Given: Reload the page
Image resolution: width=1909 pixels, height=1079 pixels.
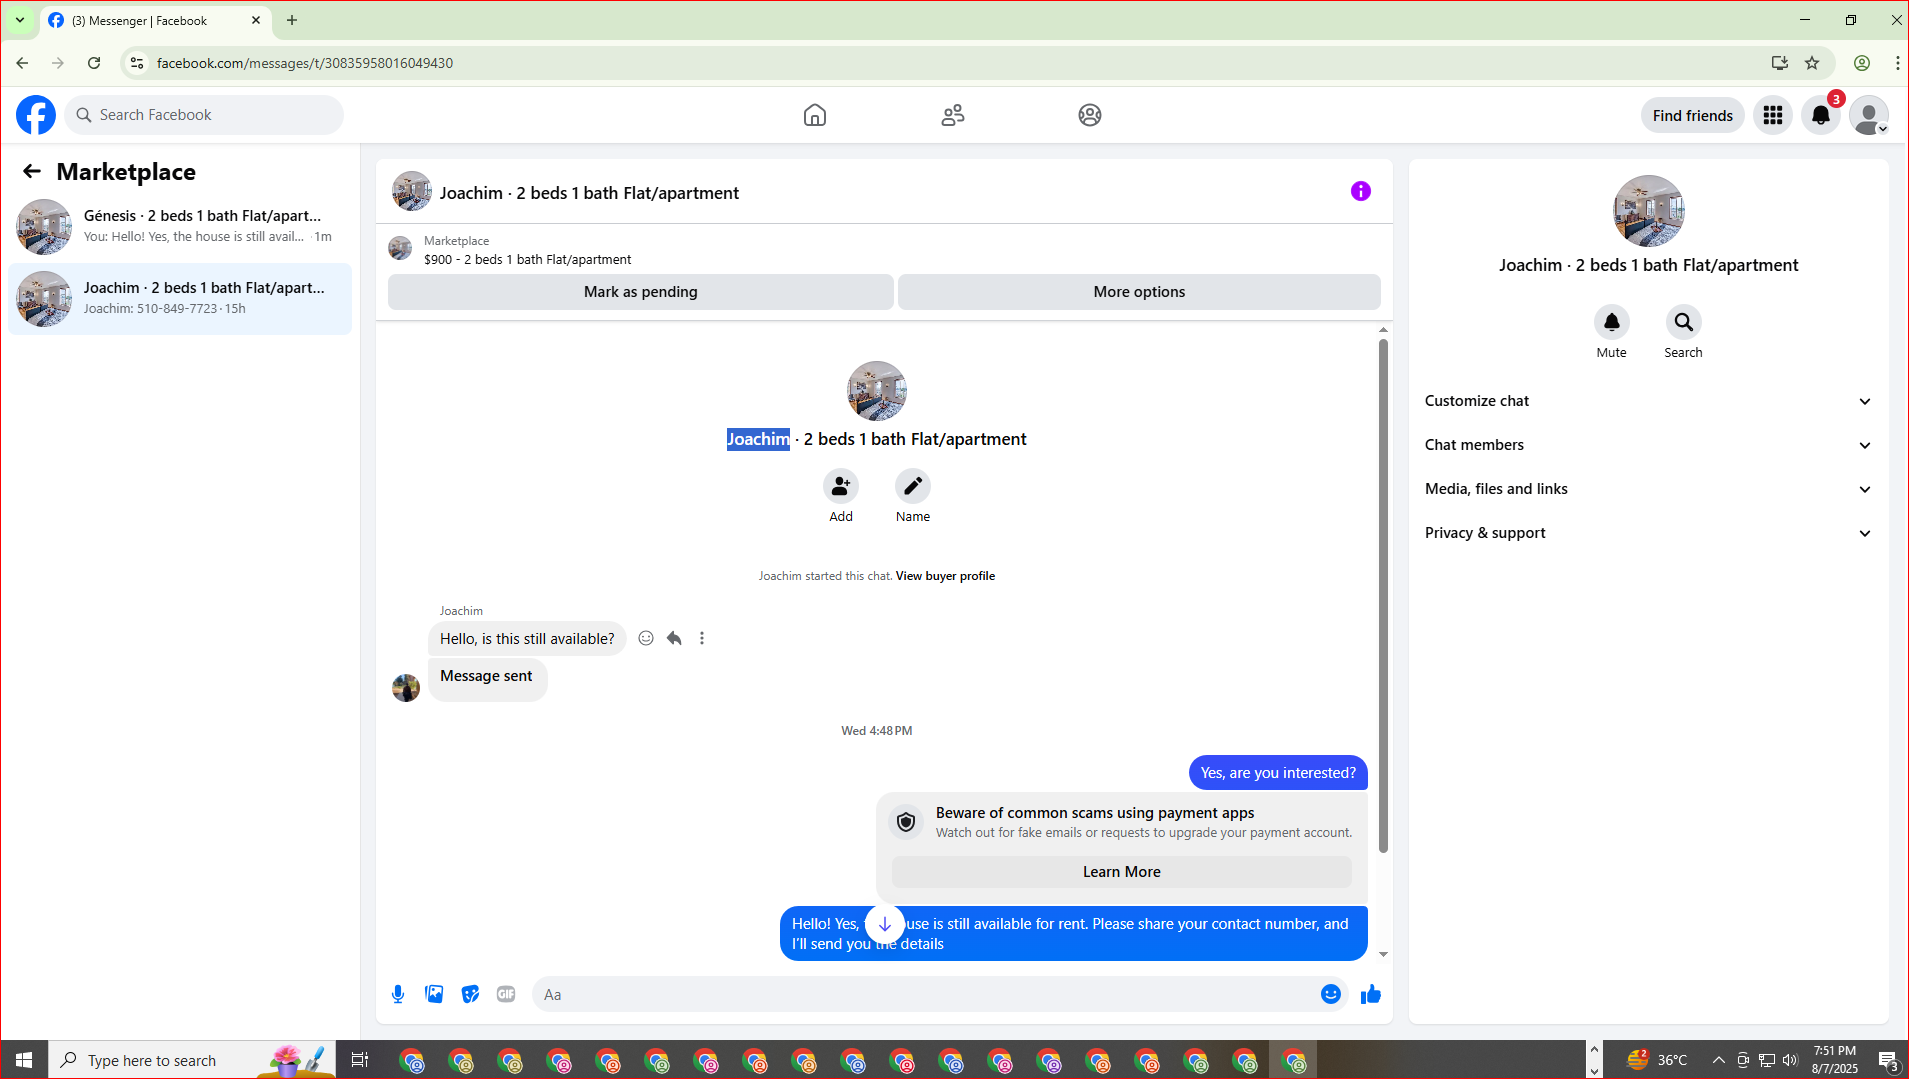Looking at the screenshot, I should [x=94, y=63].
